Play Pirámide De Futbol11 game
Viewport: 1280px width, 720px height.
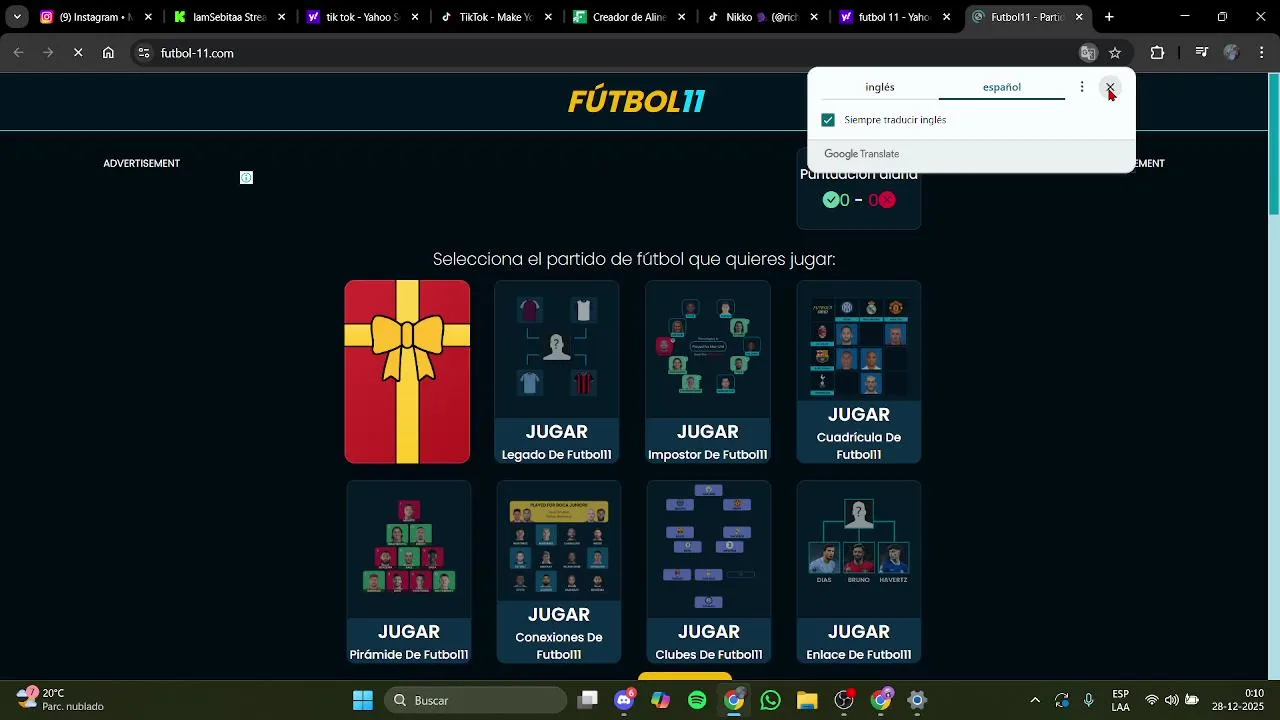coord(409,572)
